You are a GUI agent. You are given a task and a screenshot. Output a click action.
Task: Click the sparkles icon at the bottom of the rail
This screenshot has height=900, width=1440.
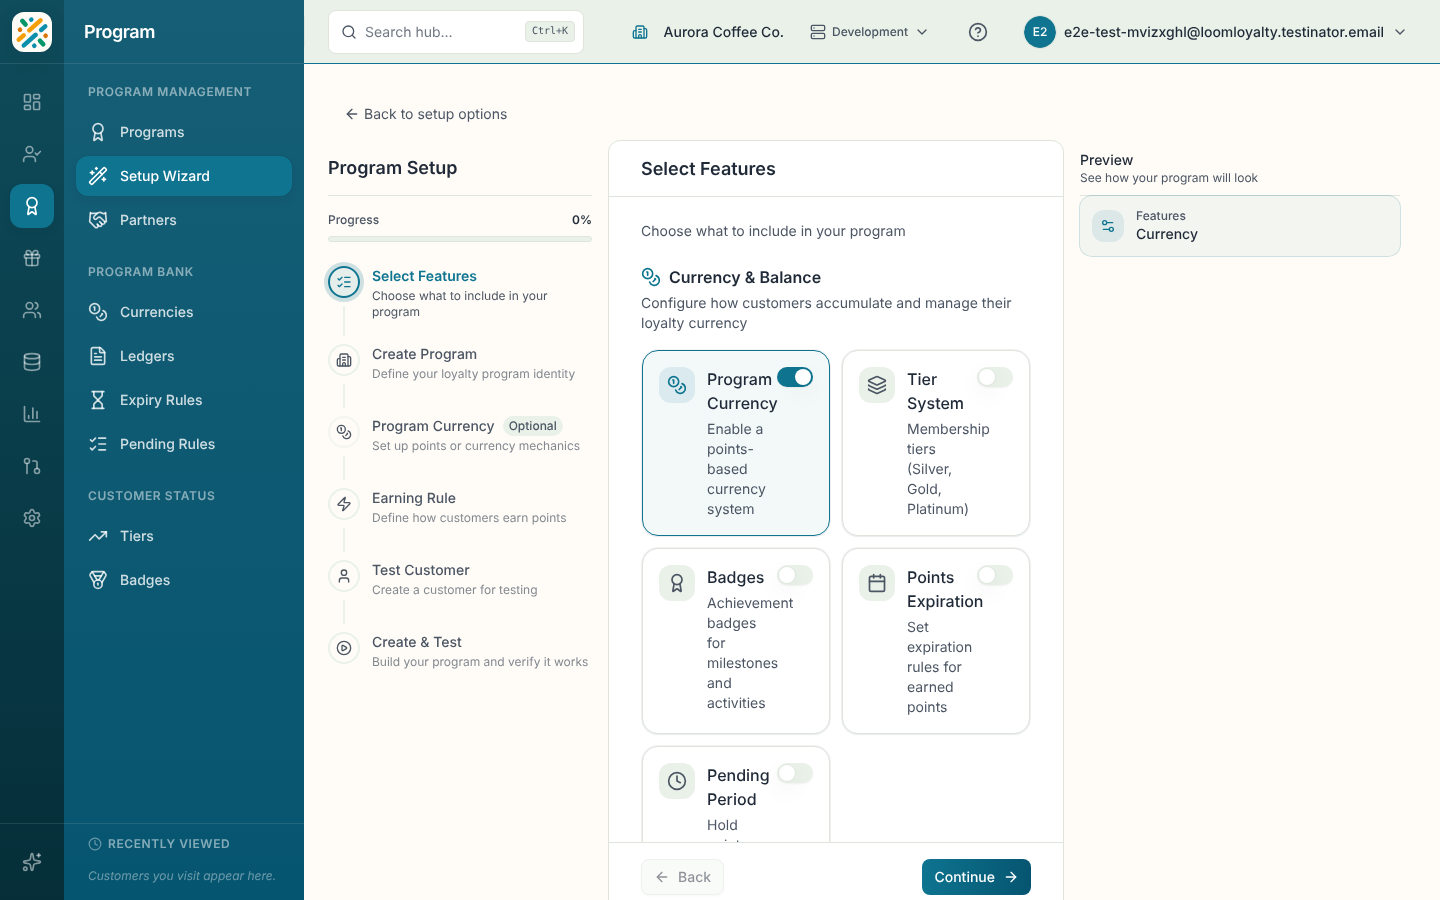(32, 862)
